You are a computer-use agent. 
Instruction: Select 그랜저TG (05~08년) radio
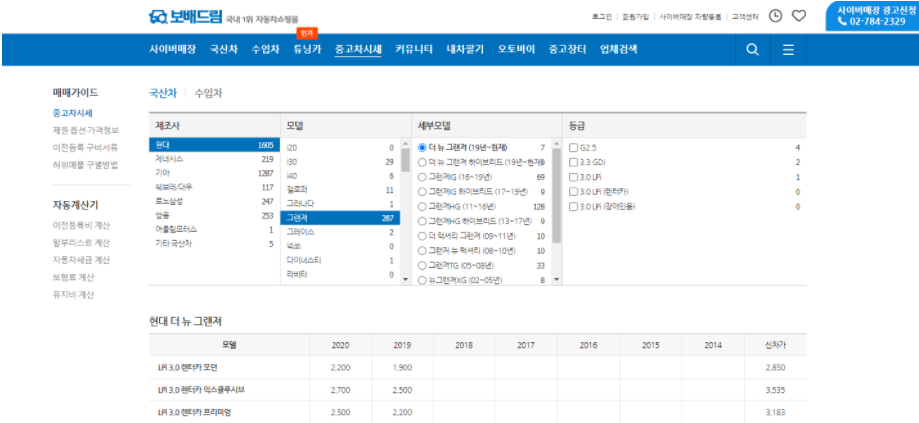[422, 265]
